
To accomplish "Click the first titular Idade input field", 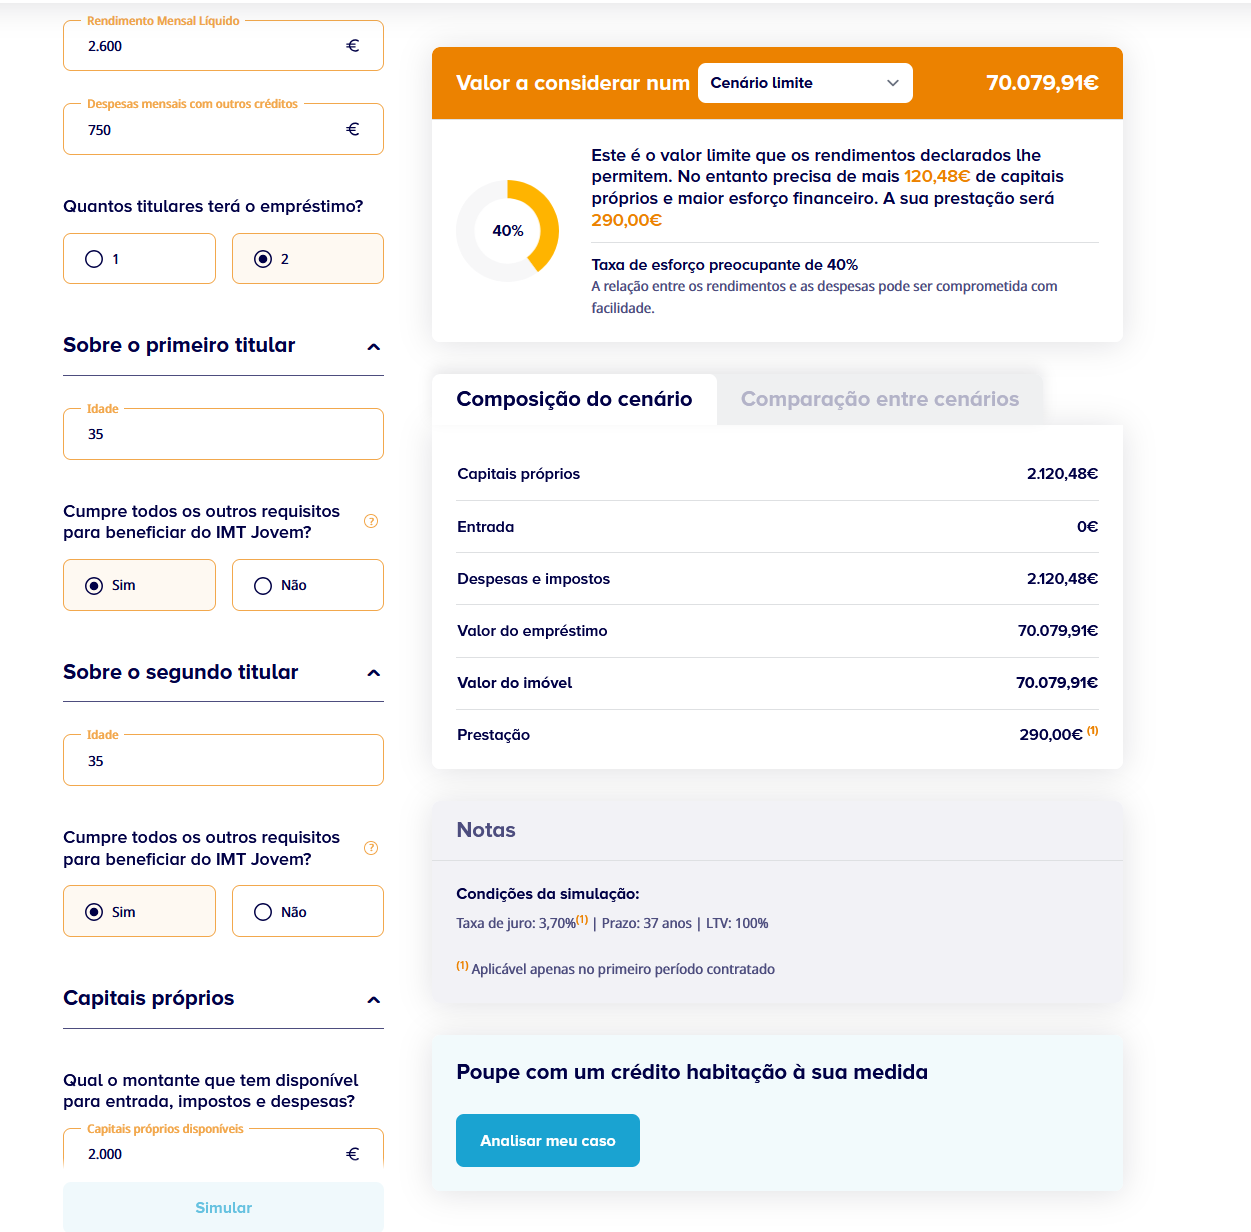I will click(x=223, y=434).
